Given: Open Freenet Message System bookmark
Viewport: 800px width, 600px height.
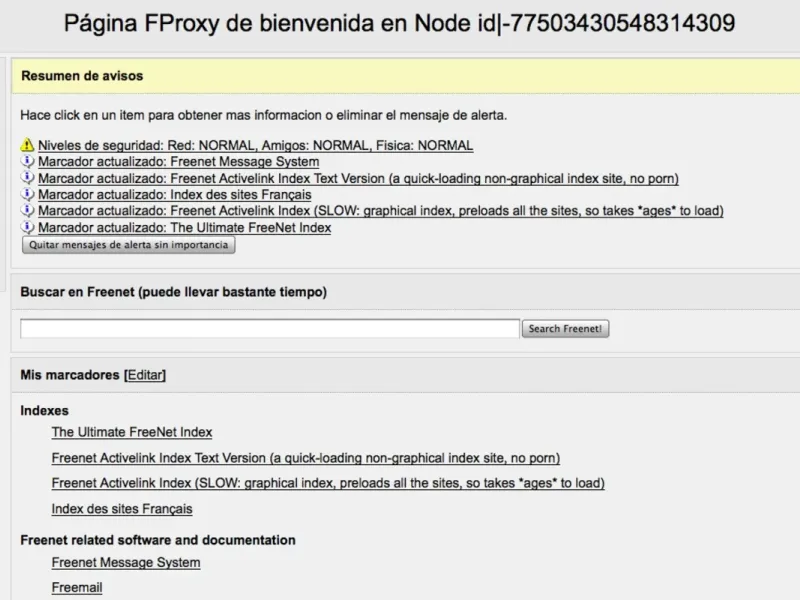Looking at the screenshot, I should point(126,562).
